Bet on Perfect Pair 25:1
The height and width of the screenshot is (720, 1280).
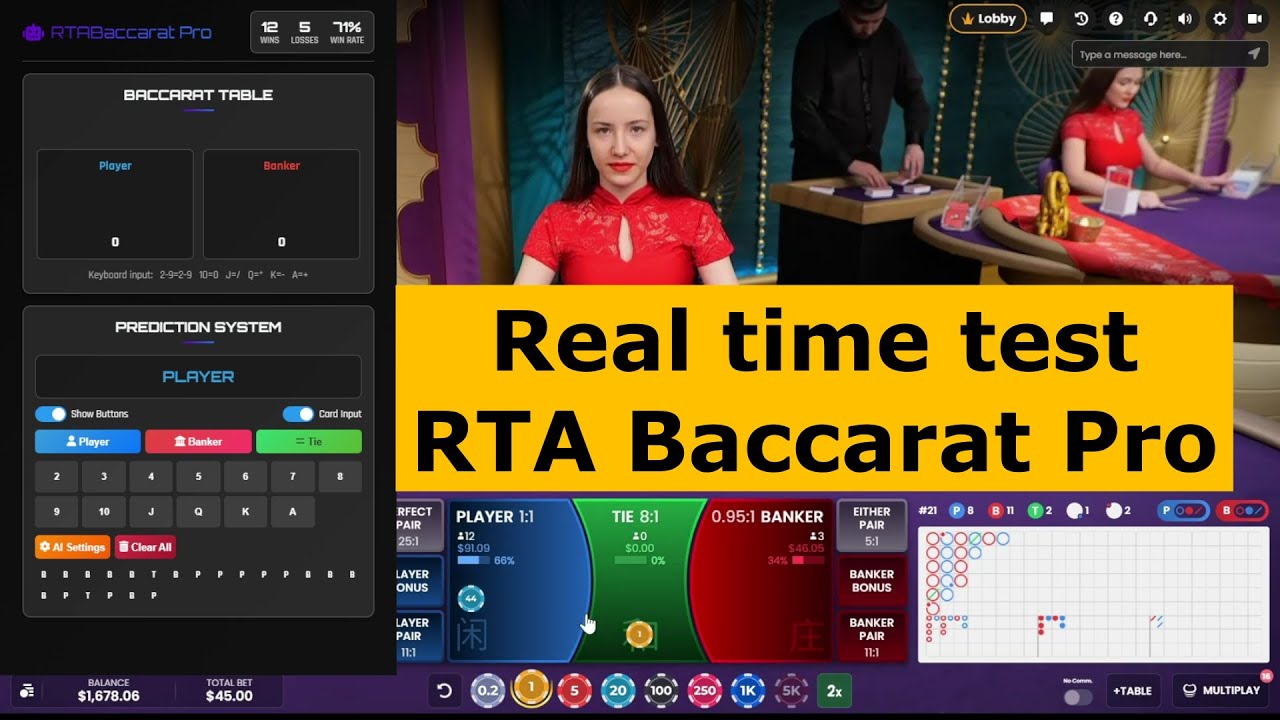click(x=419, y=525)
